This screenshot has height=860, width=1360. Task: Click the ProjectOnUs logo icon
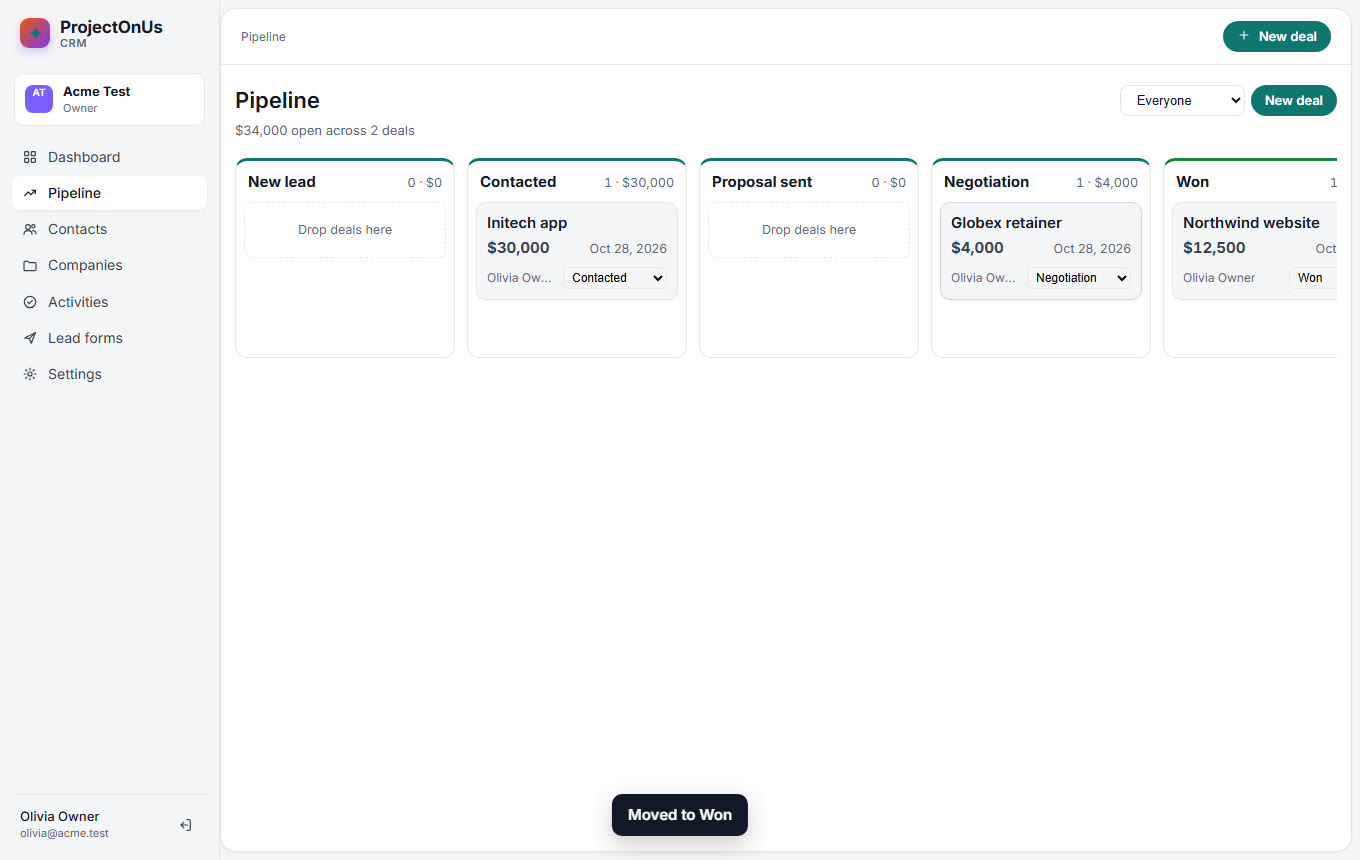[x=35, y=33]
